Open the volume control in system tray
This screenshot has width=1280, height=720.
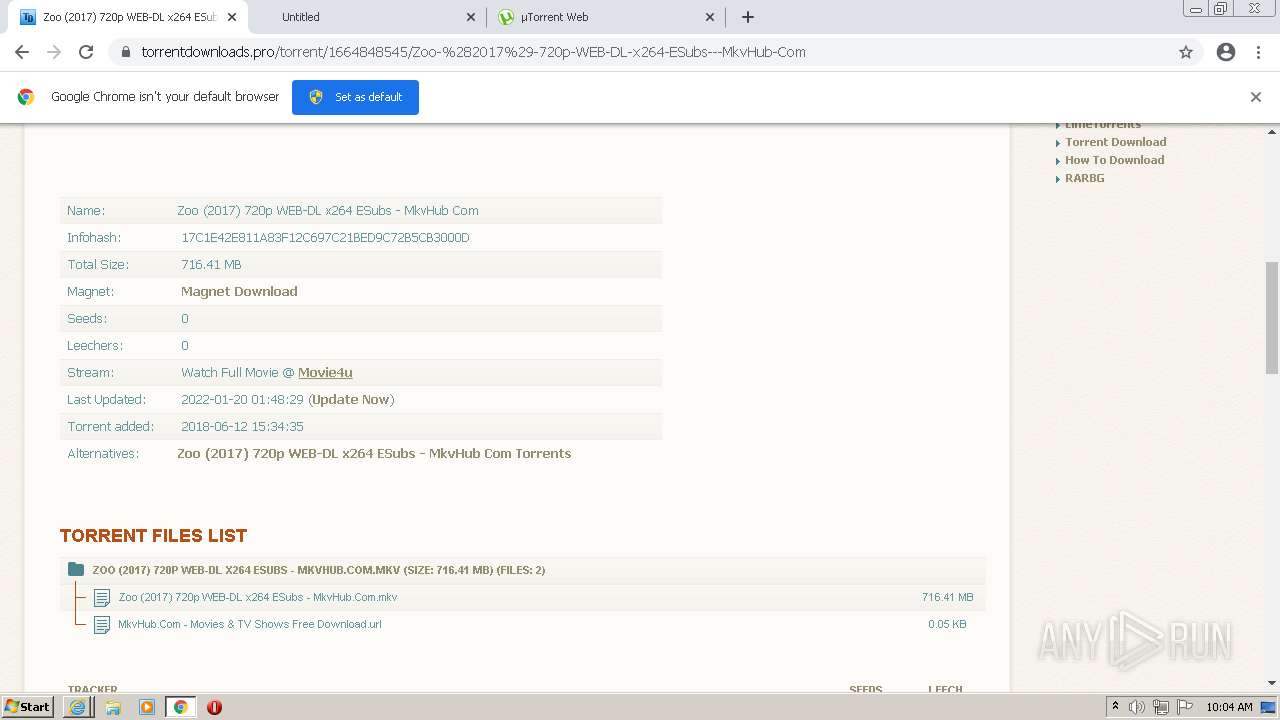point(1137,707)
